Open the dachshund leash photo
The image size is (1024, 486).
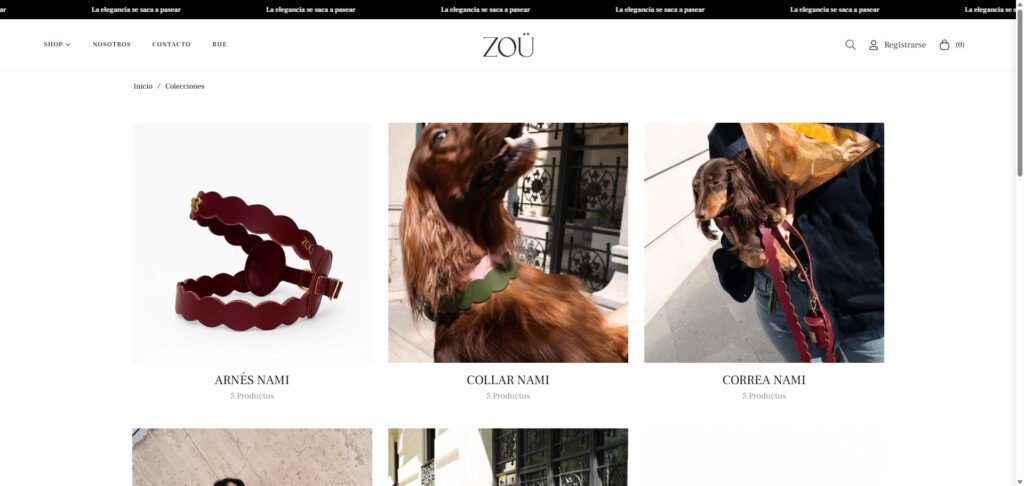click(x=764, y=242)
